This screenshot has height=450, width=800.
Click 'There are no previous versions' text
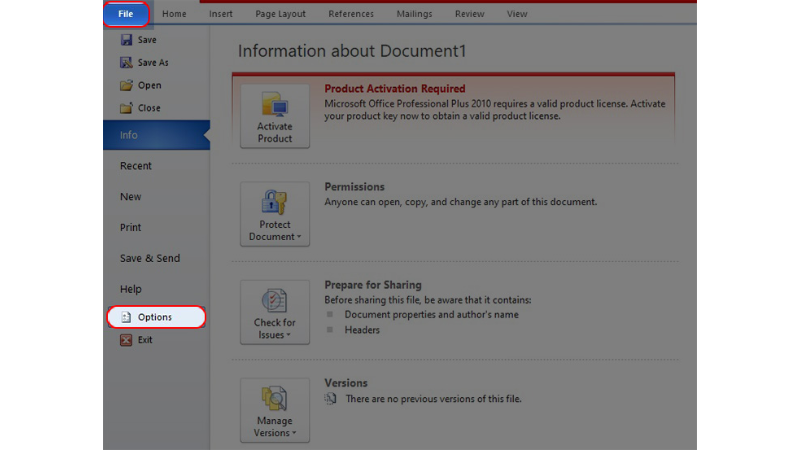tap(434, 399)
